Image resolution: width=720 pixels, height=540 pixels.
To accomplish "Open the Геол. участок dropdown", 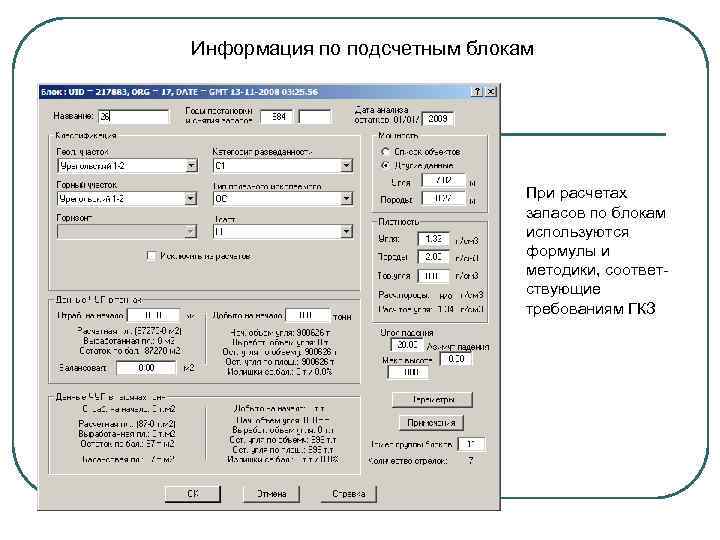I will [192, 165].
